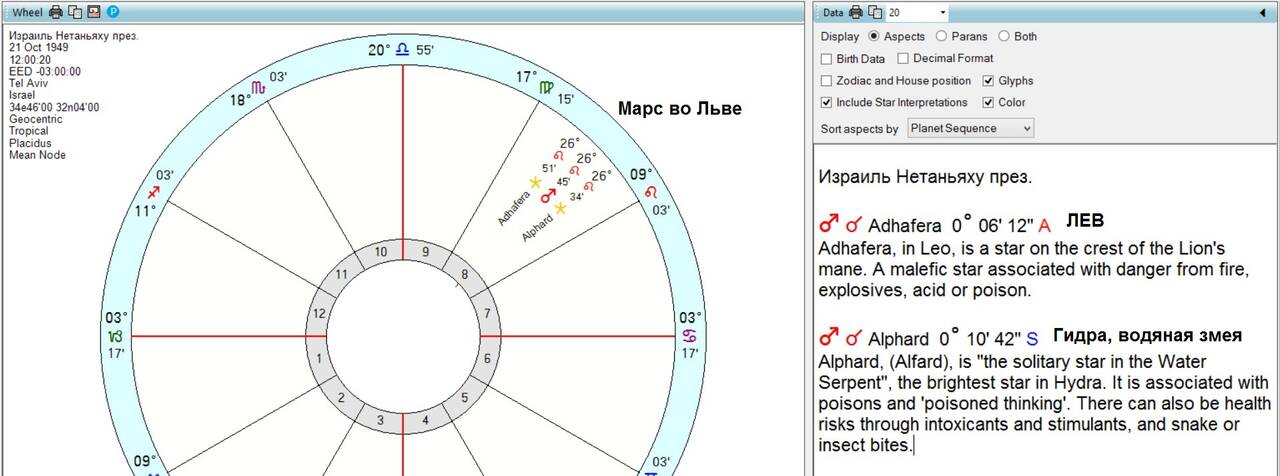Click the Cancer glyph on the Descendant
The width and height of the screenshot is (1280, 476).
(689, 335)
